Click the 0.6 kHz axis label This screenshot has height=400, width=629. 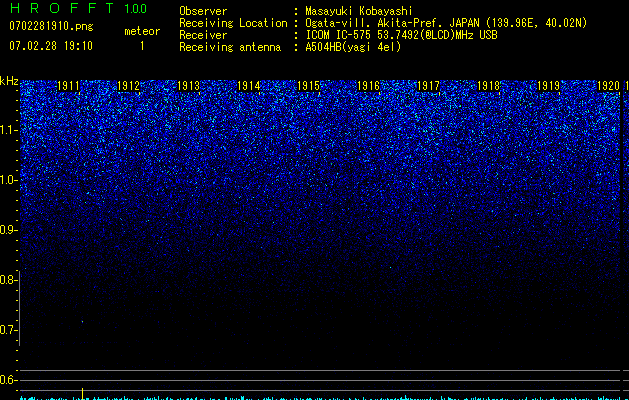[7, 380]
